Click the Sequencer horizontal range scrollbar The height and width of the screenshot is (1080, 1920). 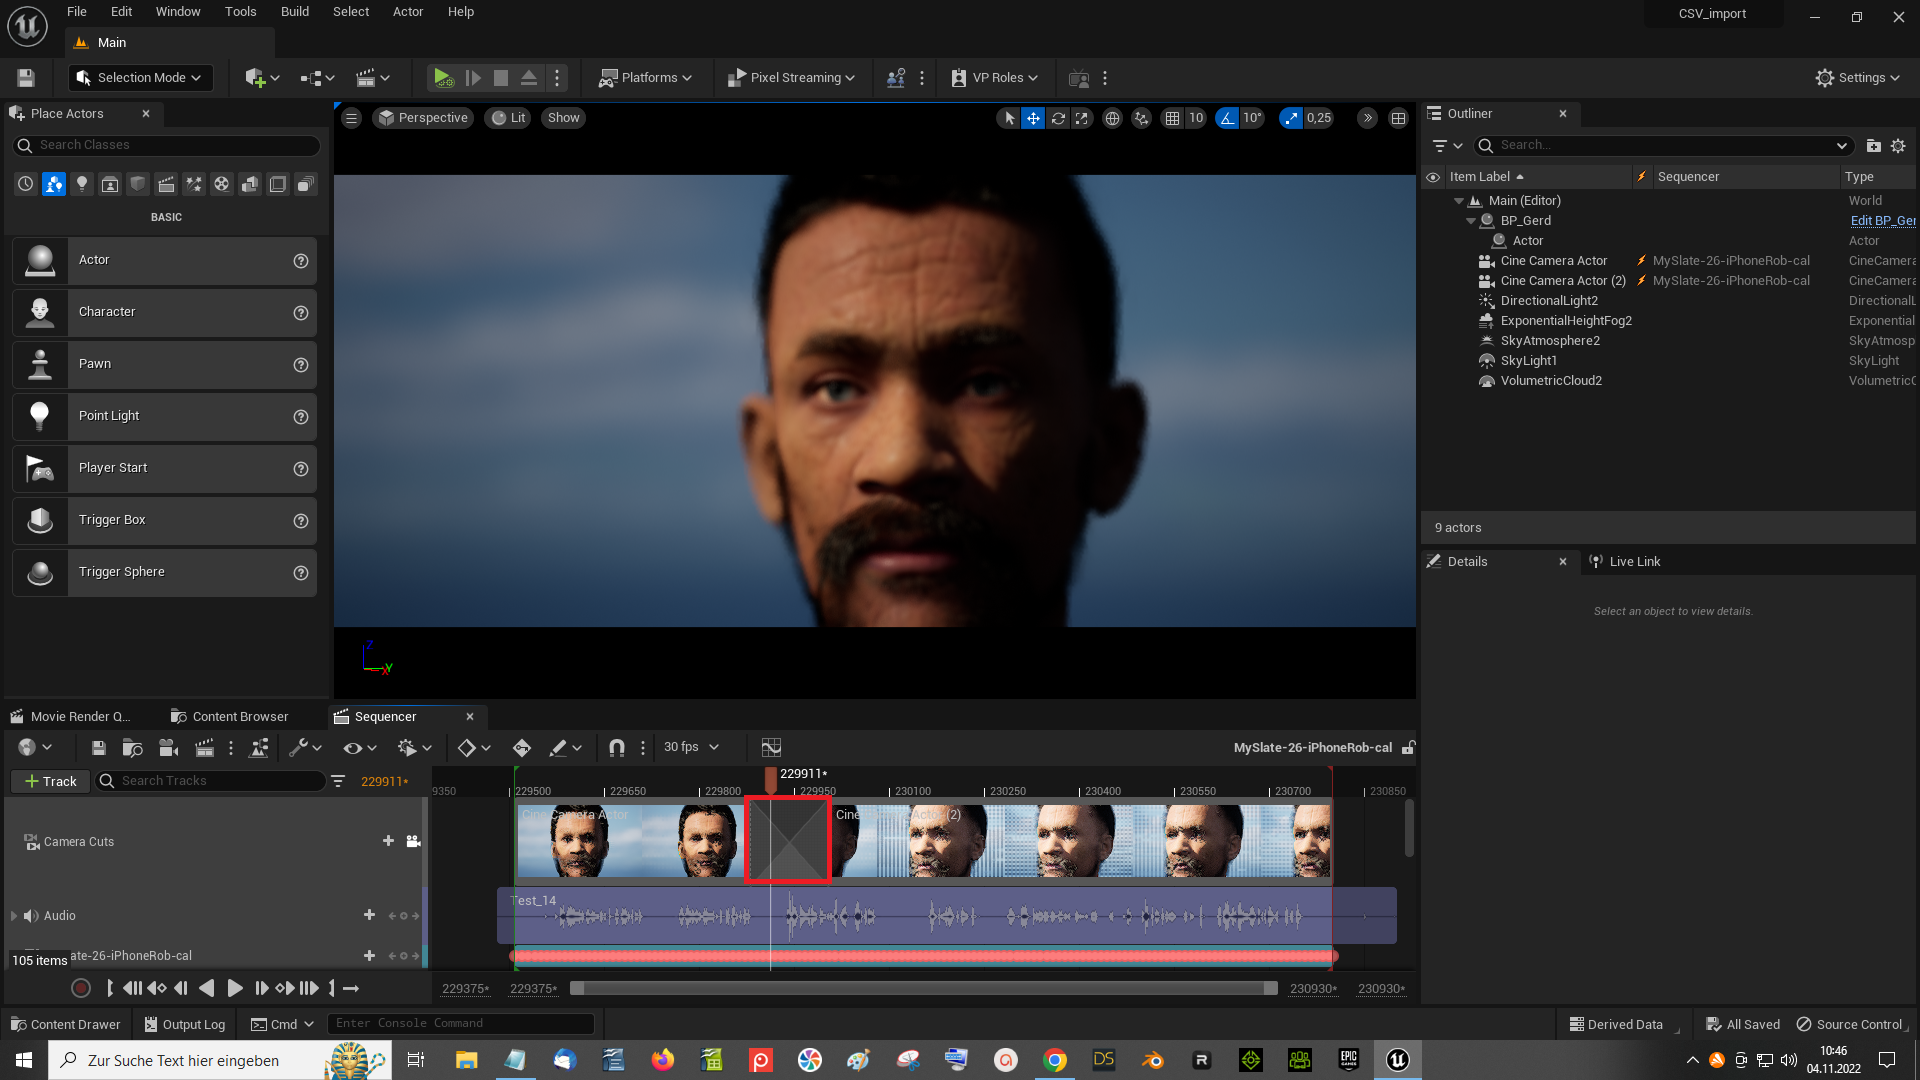[x=924, y=989]
